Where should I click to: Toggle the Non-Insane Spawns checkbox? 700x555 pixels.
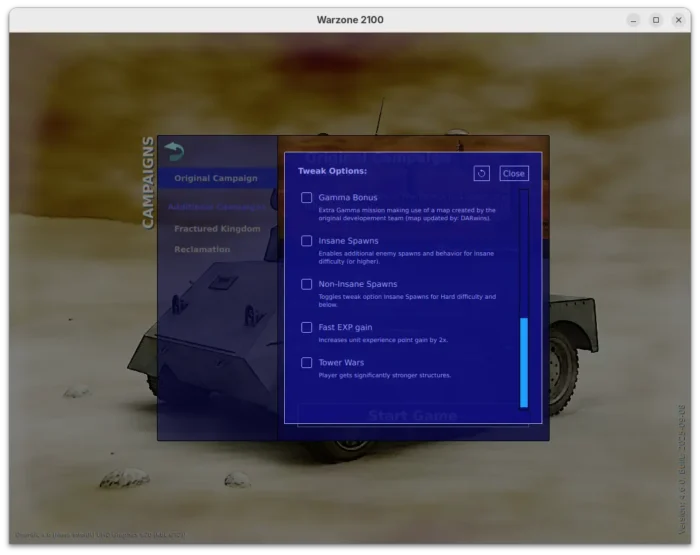[307, 284]
